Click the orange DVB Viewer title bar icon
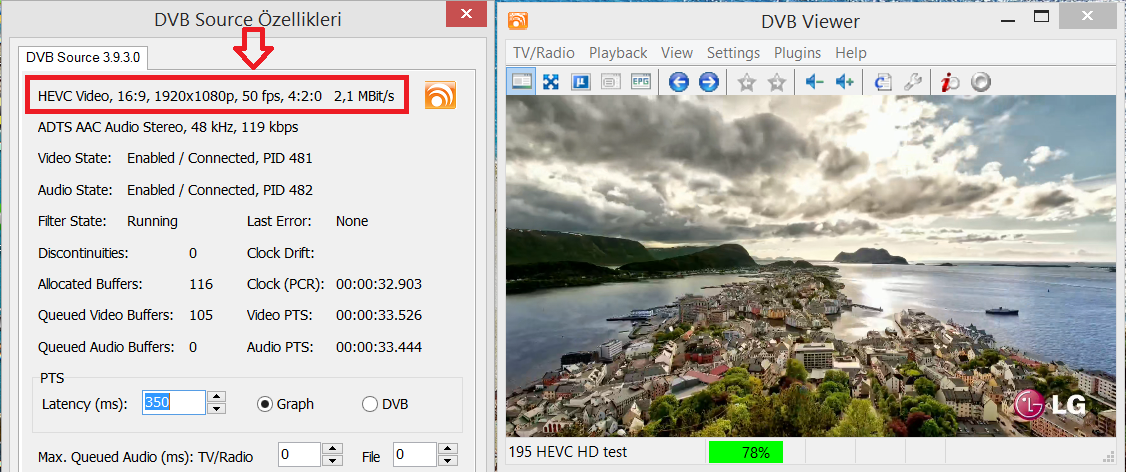 (x=518, y=20)
